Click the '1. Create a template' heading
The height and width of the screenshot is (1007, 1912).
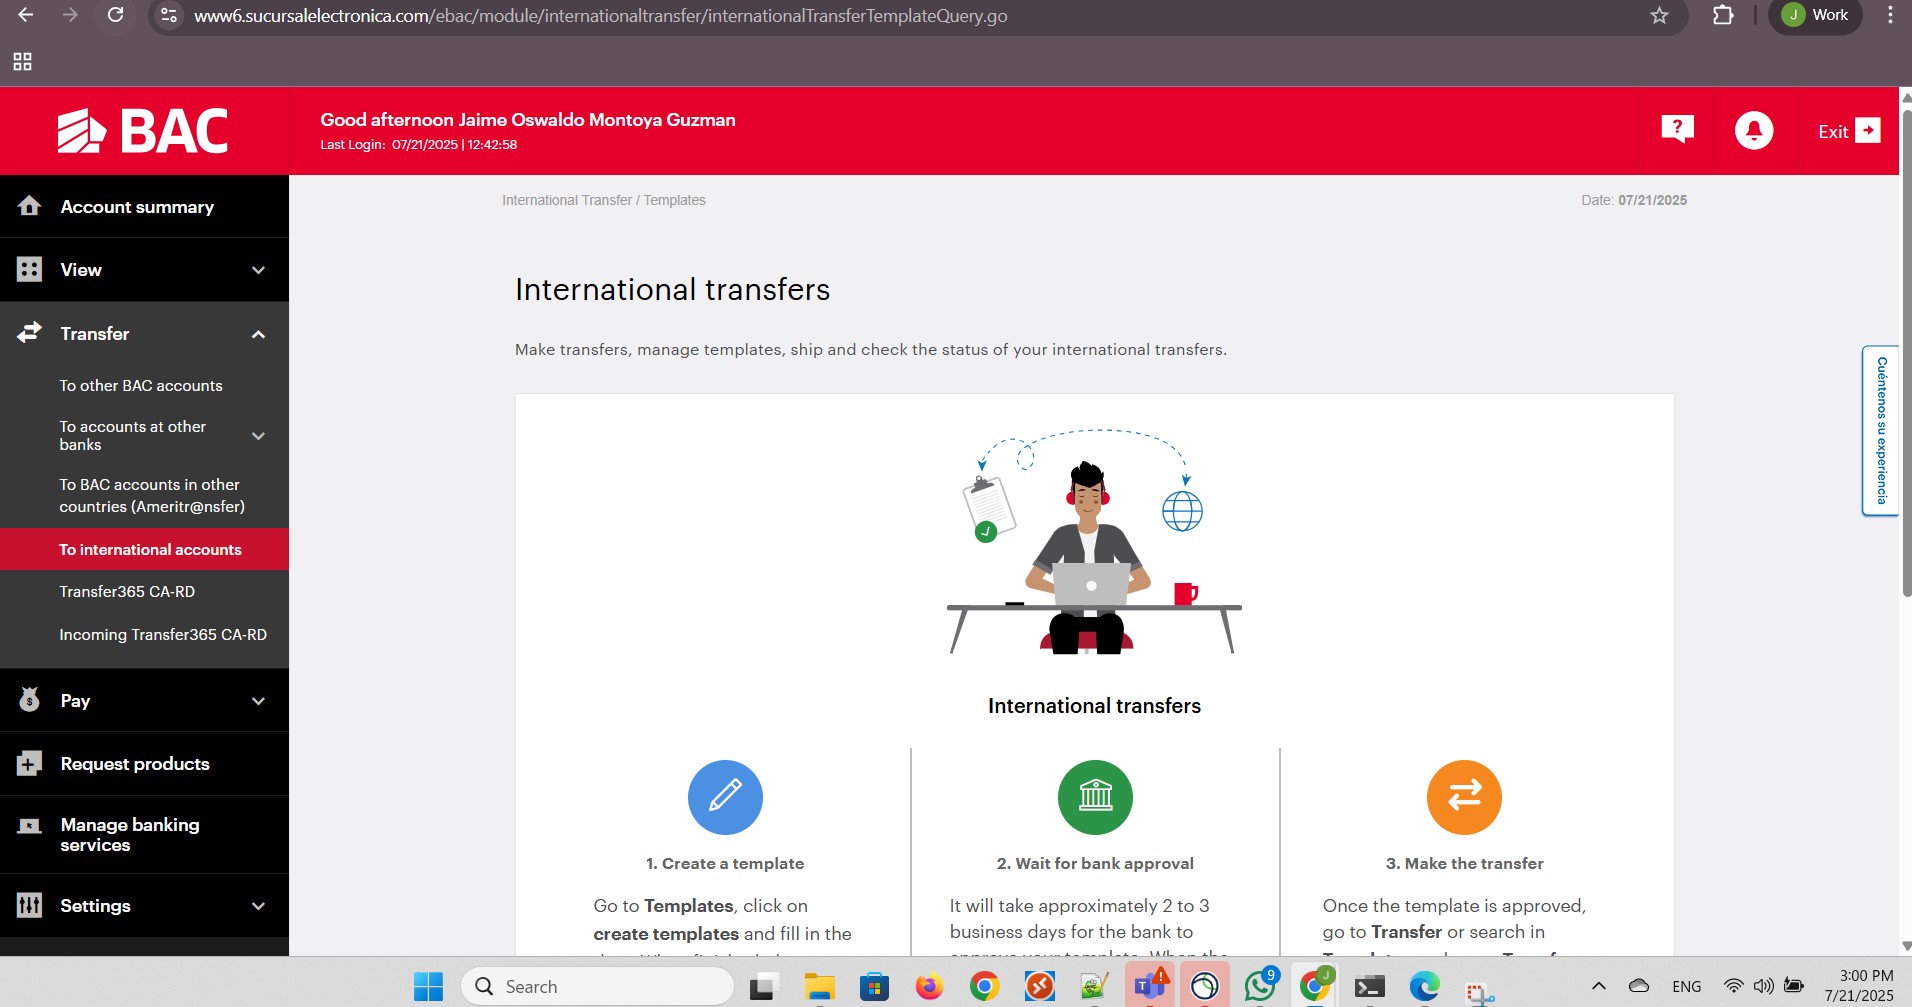click(x=725, y=863)
